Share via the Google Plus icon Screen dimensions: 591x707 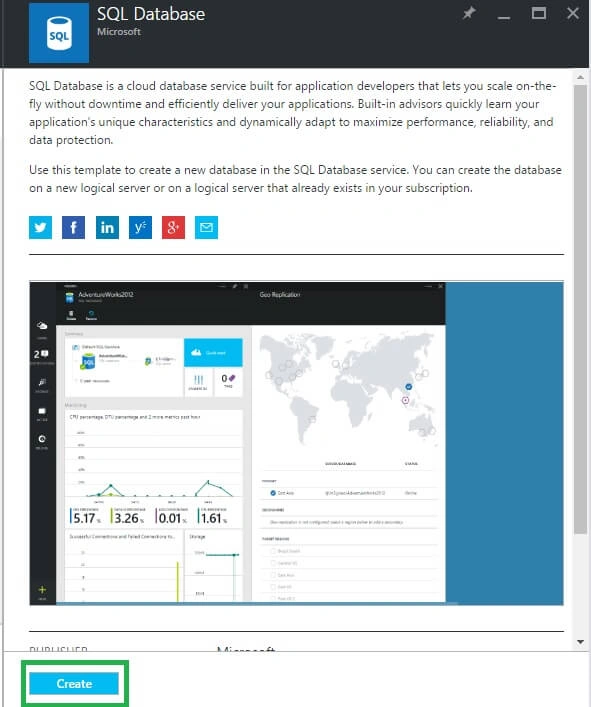click(174, 227)
